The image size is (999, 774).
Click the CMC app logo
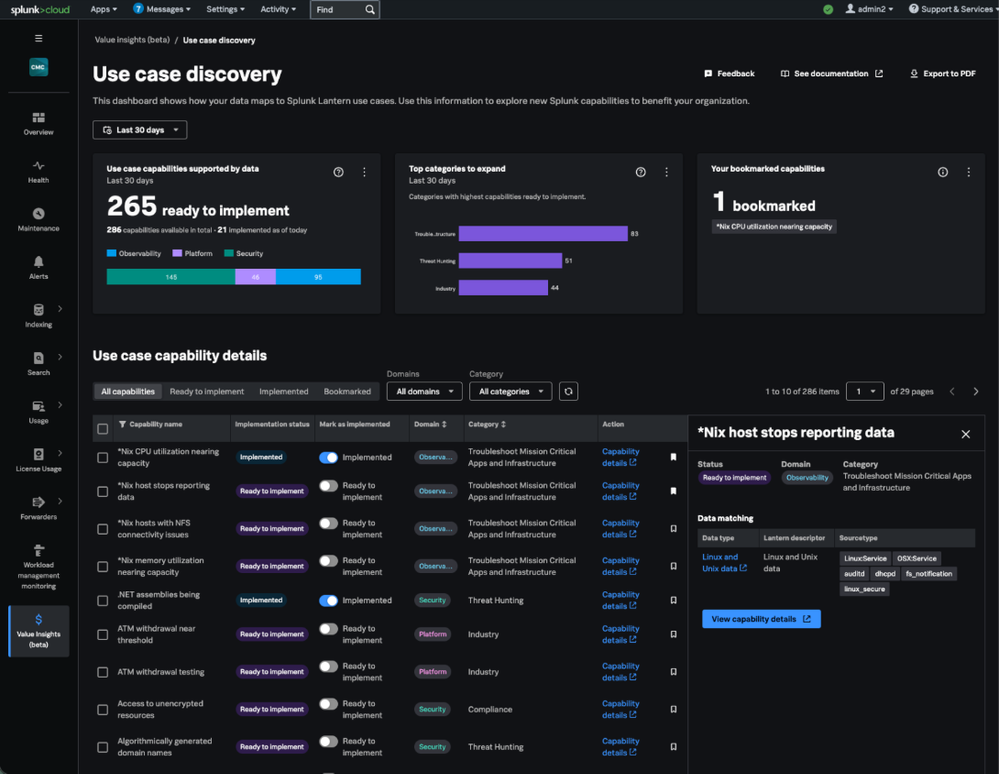tap(39, 67)
